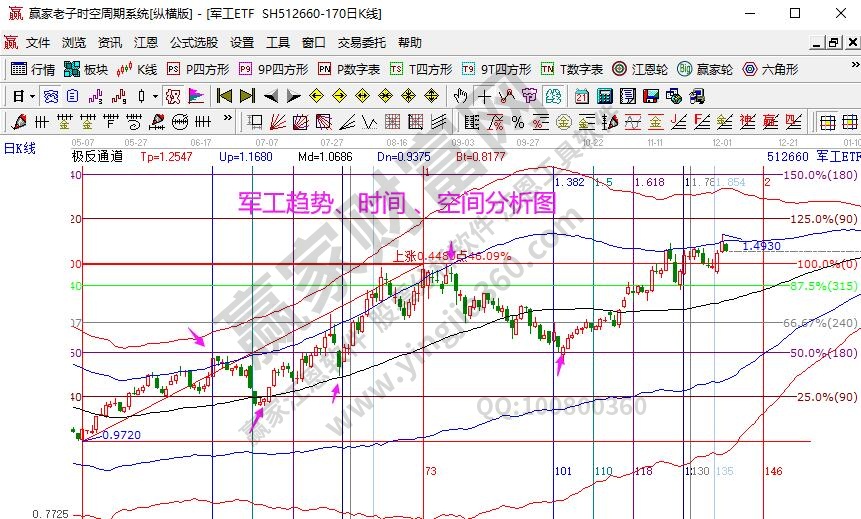
Task: Click the 板块 sector button
Action: tap(86, 69)
